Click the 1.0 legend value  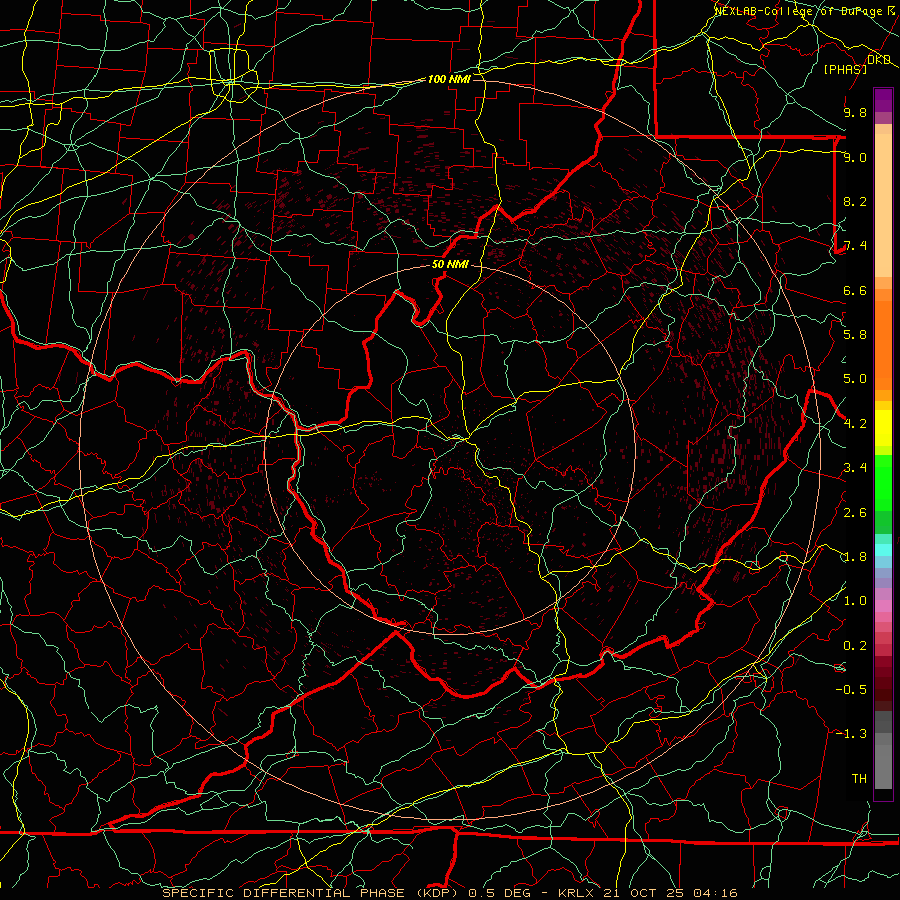pyautogui.click(x=855, y=601)
